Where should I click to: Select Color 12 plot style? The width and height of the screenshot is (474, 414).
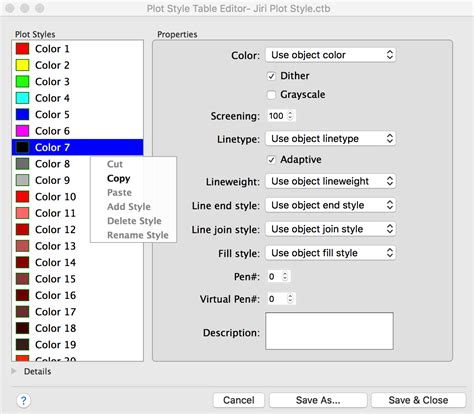click(x=77, y=230)
